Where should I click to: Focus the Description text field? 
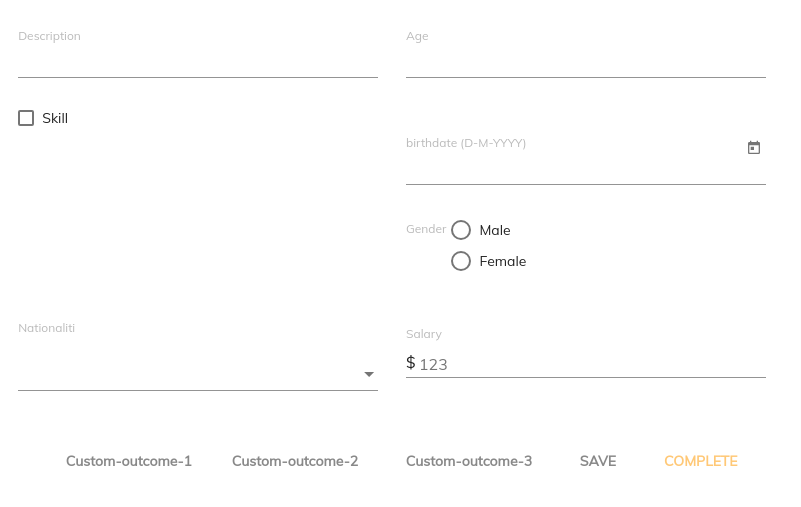(197, 62)
